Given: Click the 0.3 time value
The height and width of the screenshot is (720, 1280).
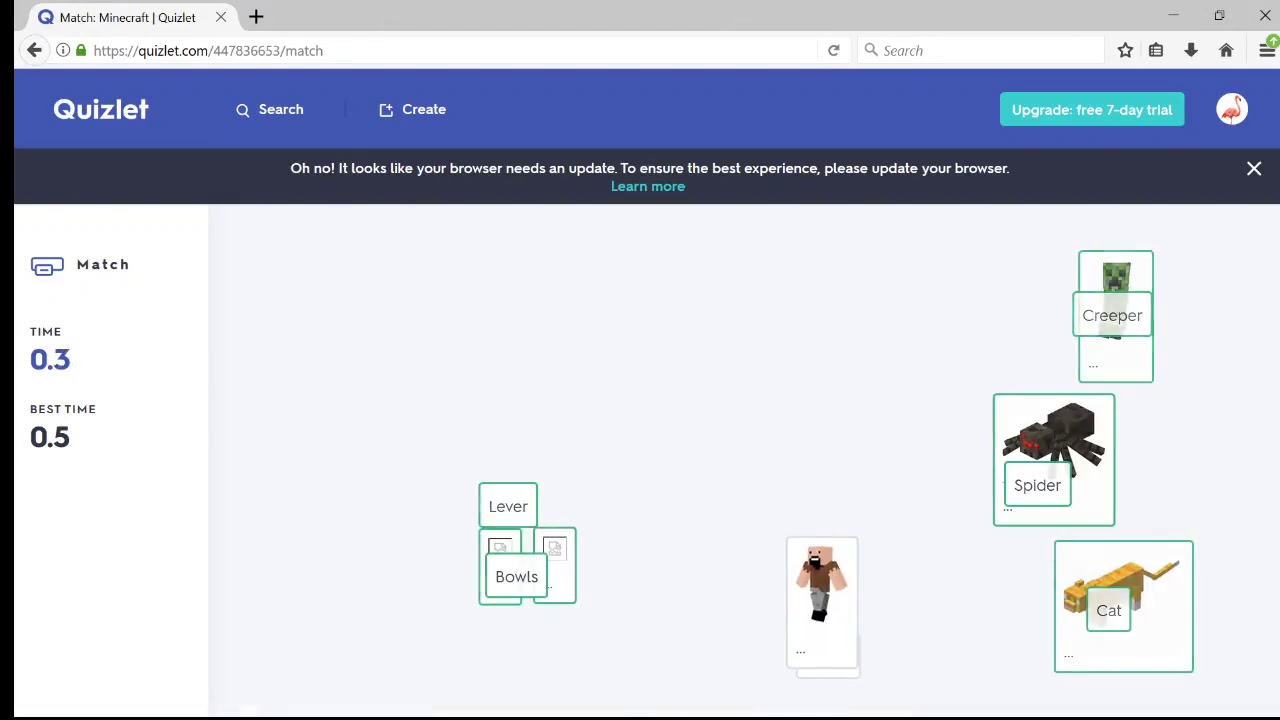Looking at the screenshot, I should pos(50,360).
